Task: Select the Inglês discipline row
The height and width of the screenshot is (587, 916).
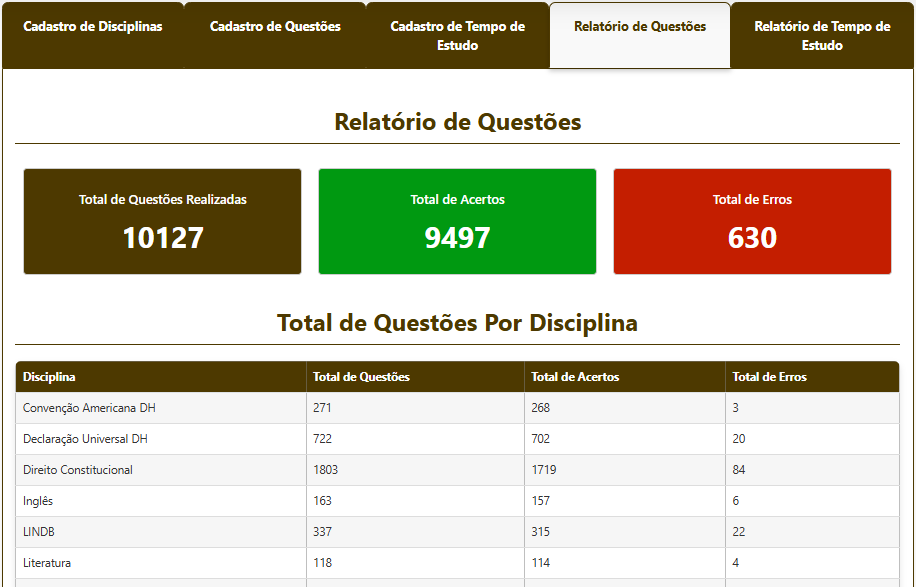Action: (x=38, y=501)
